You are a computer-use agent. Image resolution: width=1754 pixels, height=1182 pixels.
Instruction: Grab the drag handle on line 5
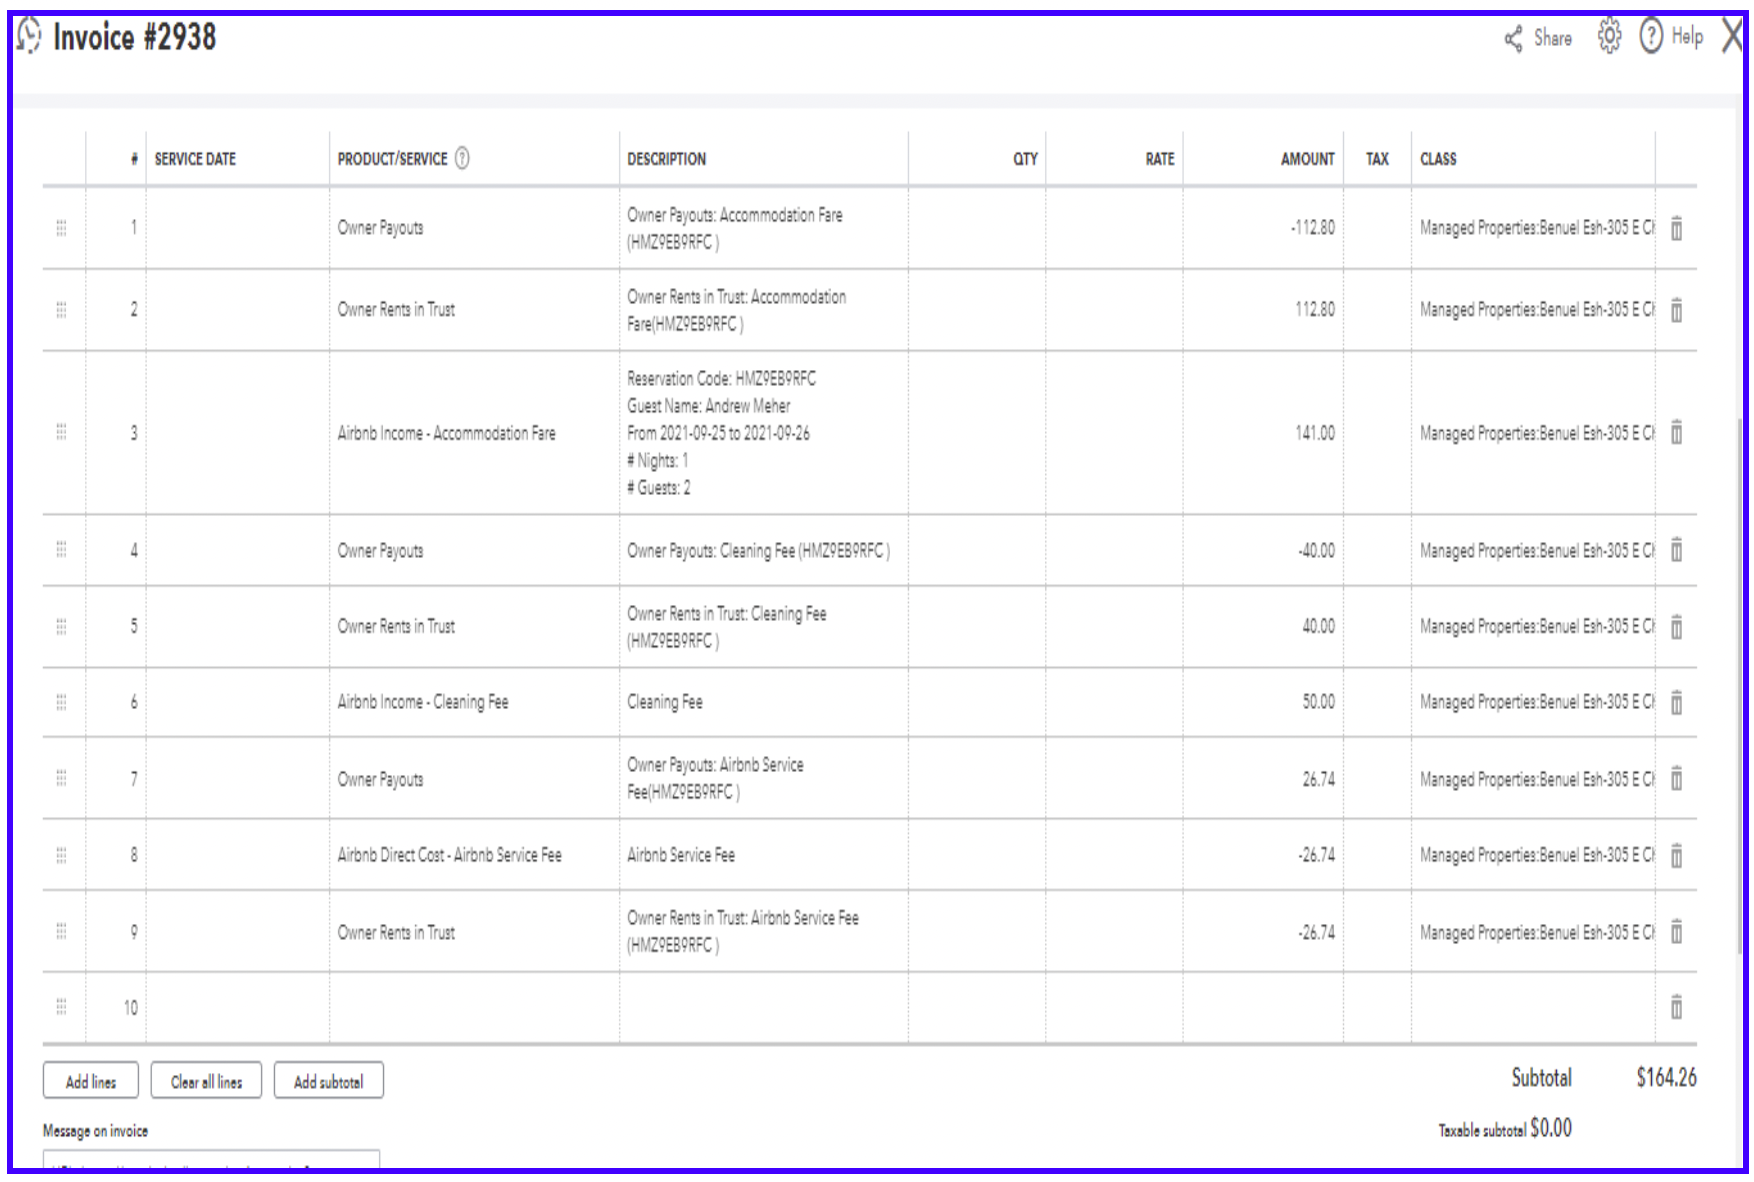point(61,627)
